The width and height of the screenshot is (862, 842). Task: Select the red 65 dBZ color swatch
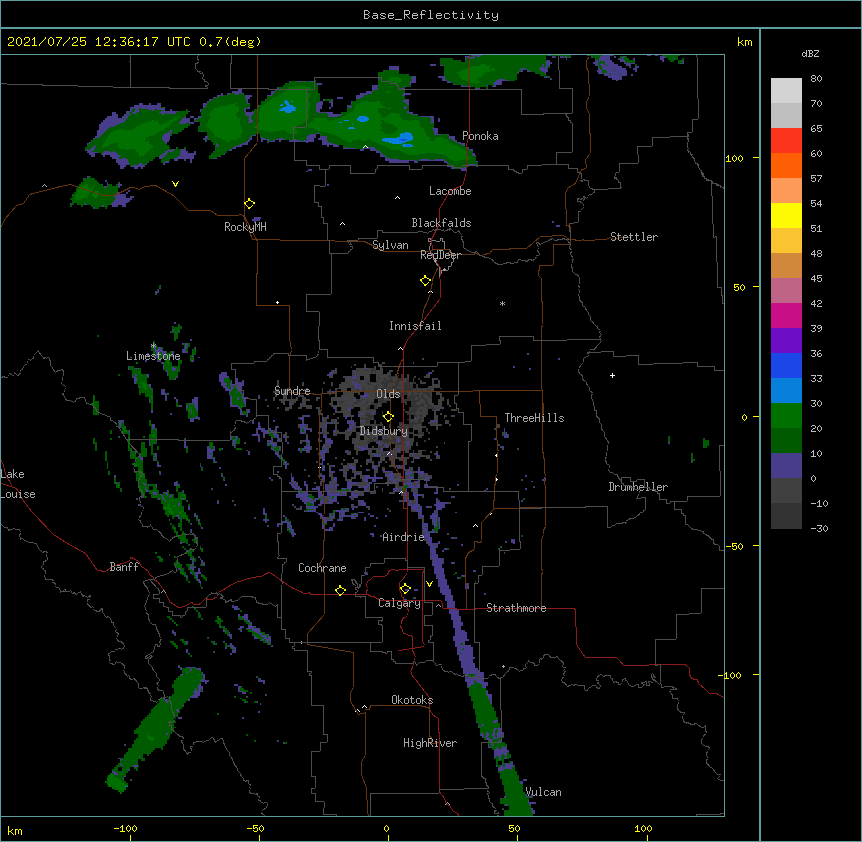(786, 140)
